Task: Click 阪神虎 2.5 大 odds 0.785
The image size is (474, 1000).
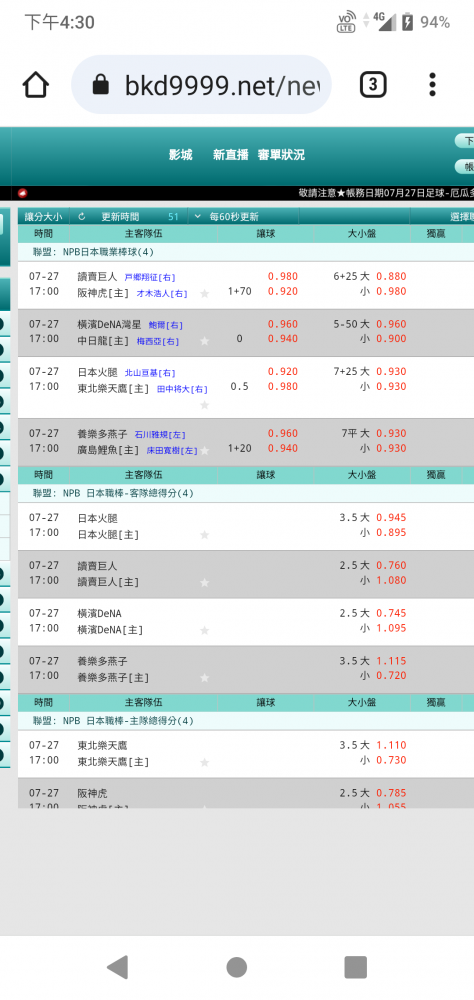Action: 391,793
